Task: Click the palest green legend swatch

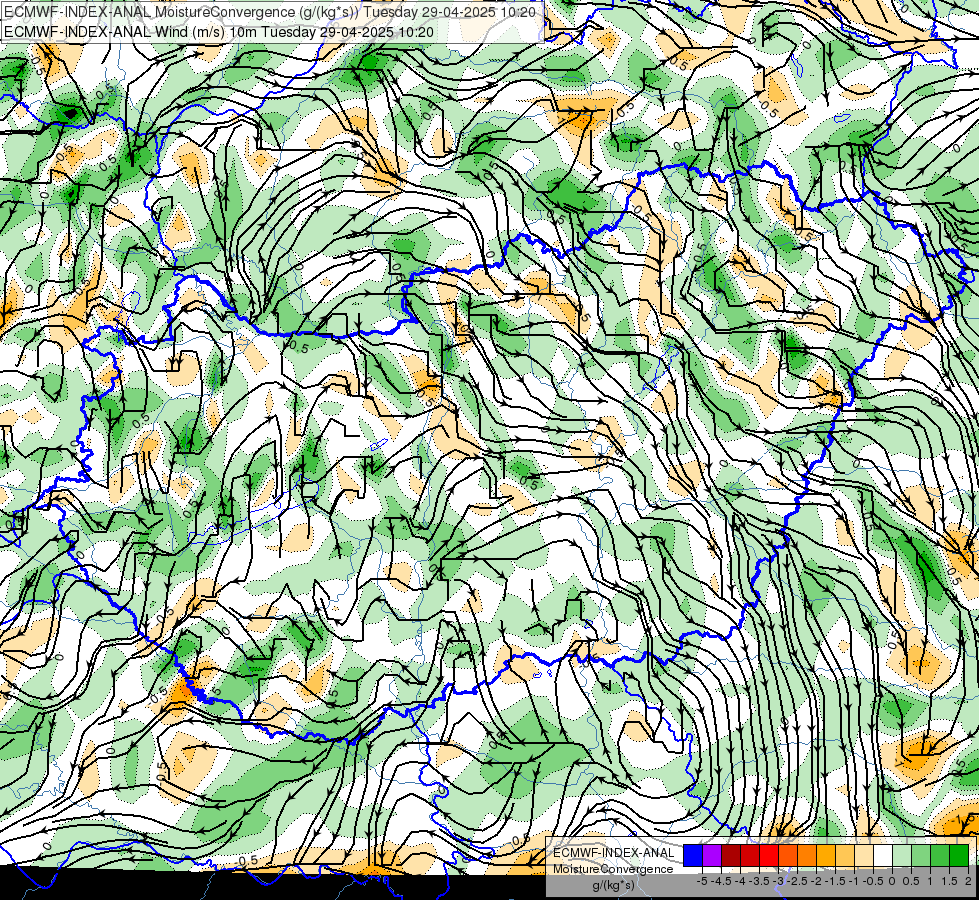Action: click(902, 855)
